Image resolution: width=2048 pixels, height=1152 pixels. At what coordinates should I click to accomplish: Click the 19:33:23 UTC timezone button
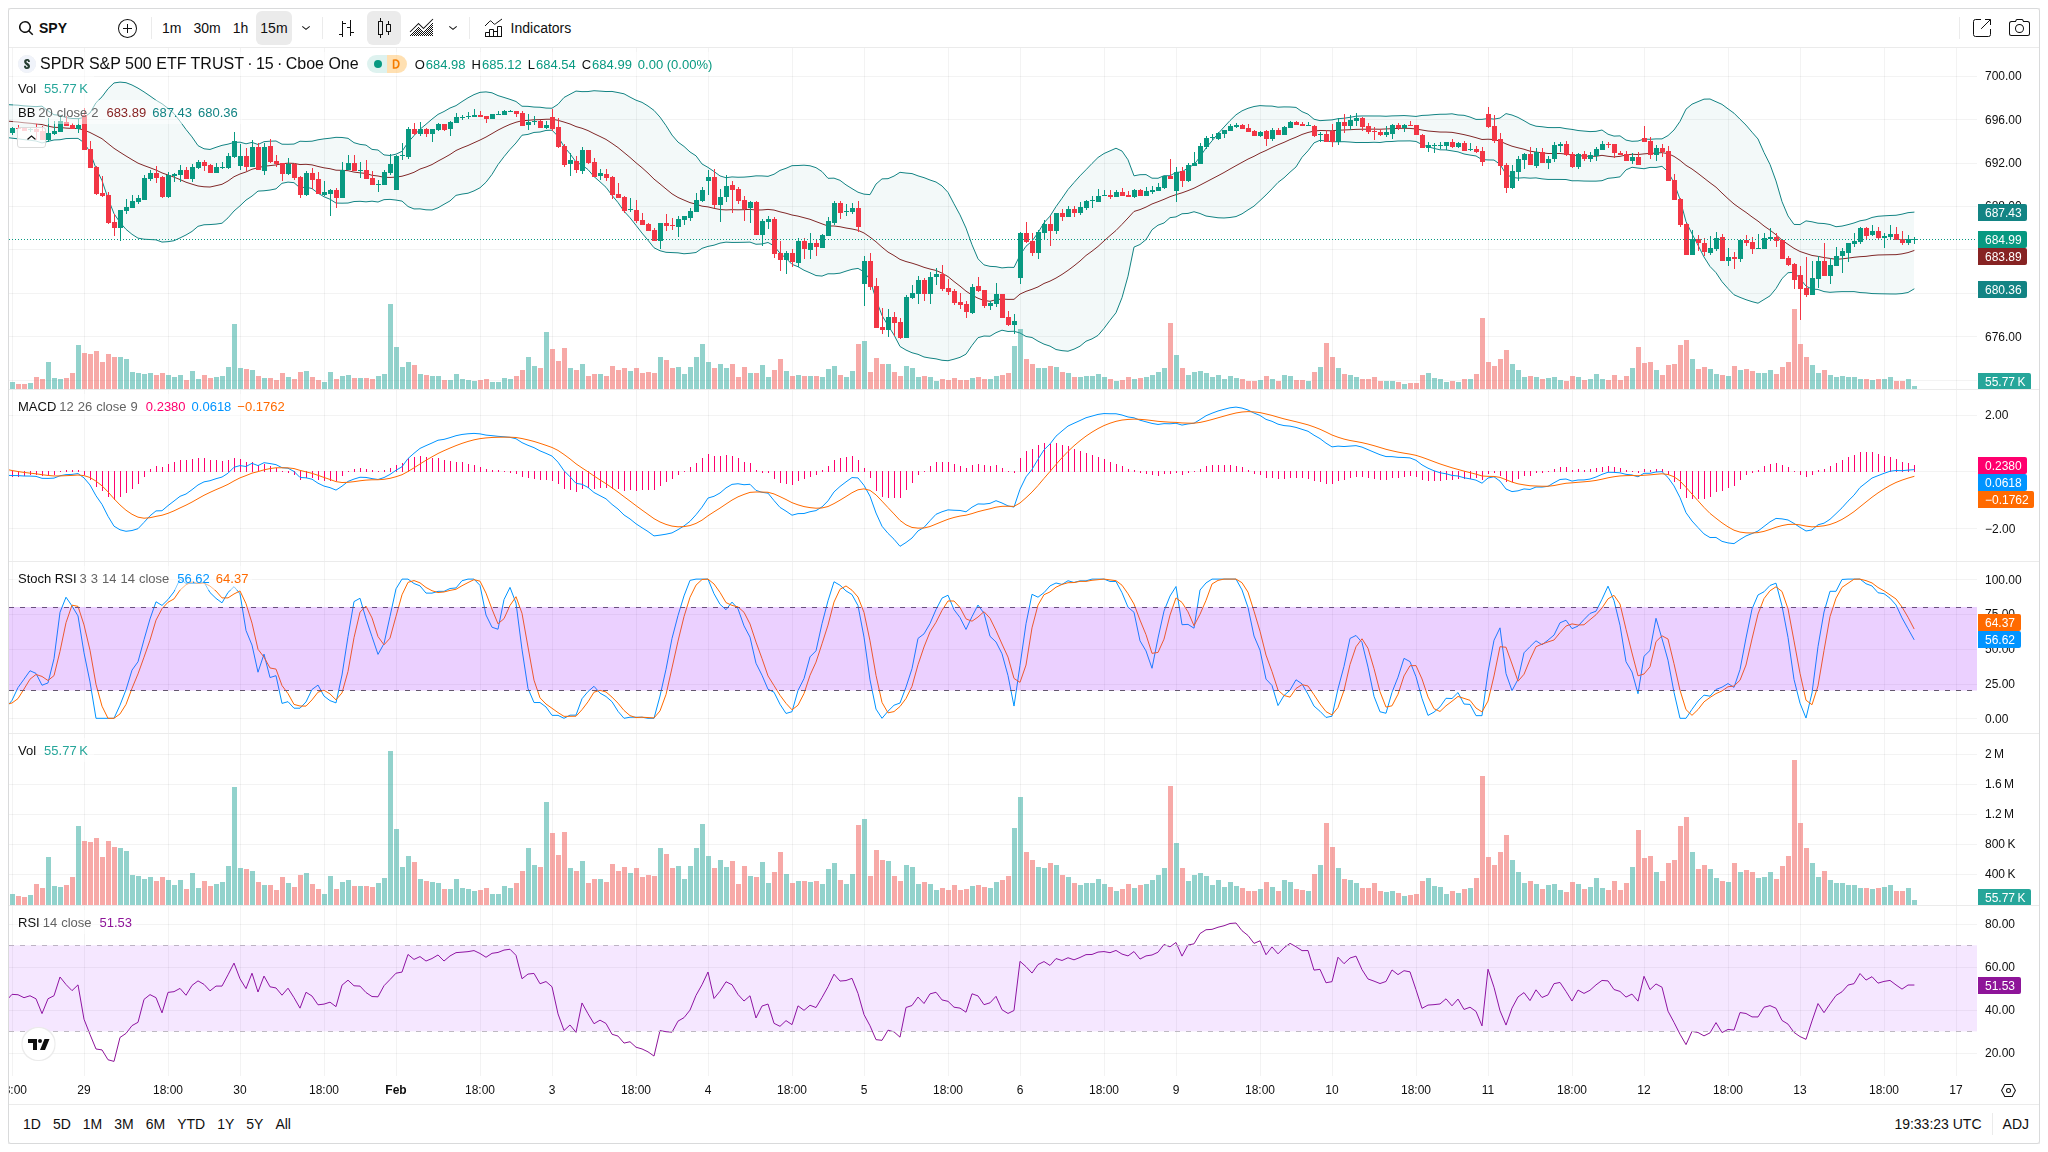point(1937,1124)
